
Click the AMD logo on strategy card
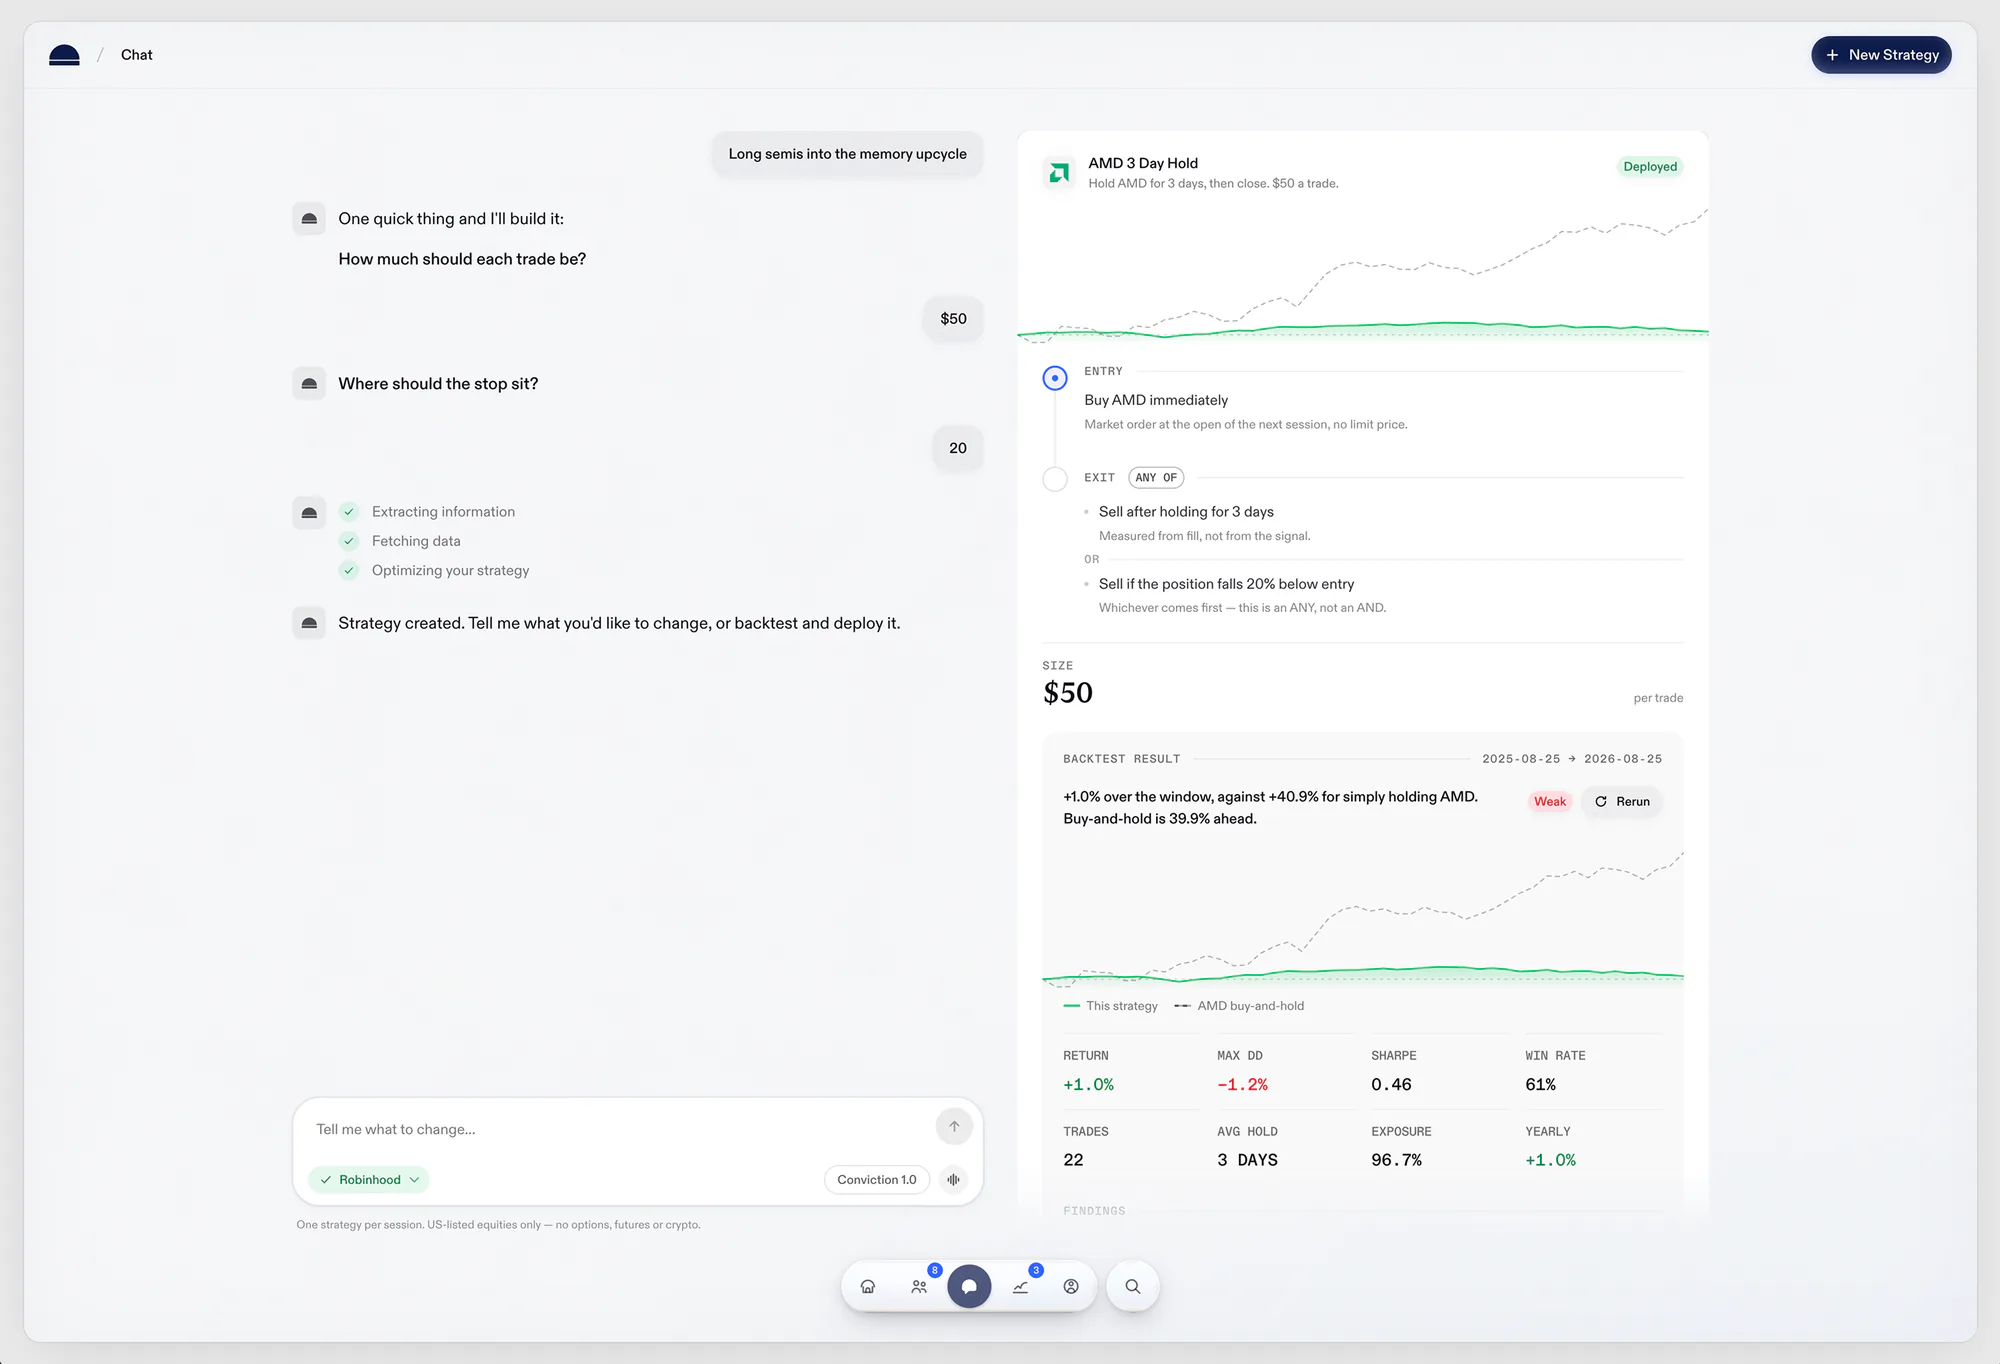click(1058, 173)
